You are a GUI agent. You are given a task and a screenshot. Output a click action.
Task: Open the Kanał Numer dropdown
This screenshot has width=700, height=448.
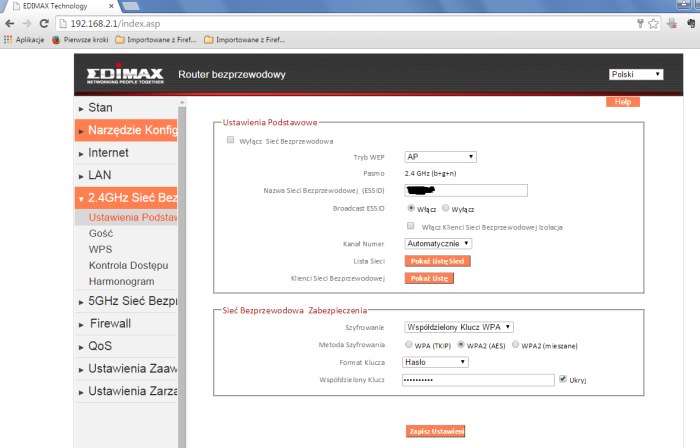438,243
